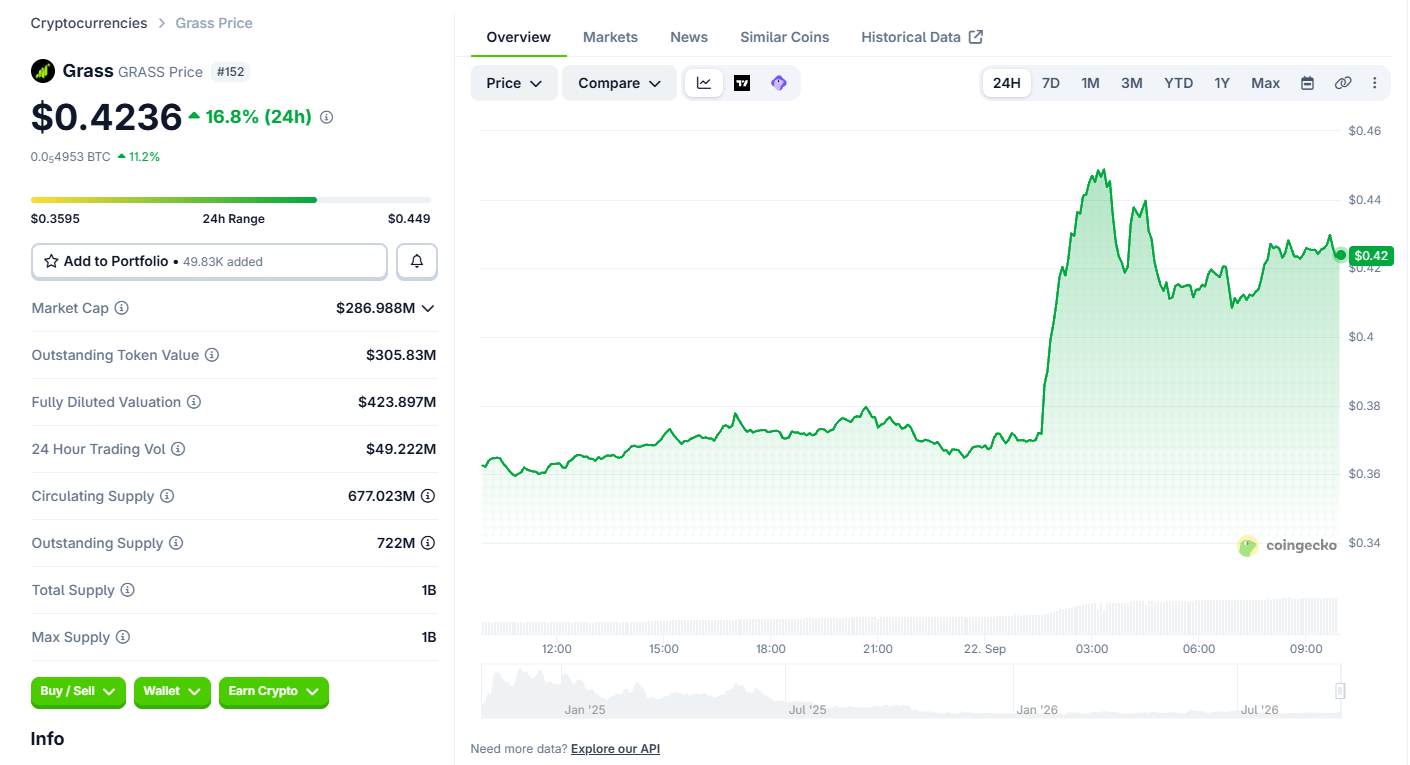Image resolution: width=1410 pixels, height=765 pixels.
Task: Open Outstanding Token Value info icon
Action: pos(212,355)
